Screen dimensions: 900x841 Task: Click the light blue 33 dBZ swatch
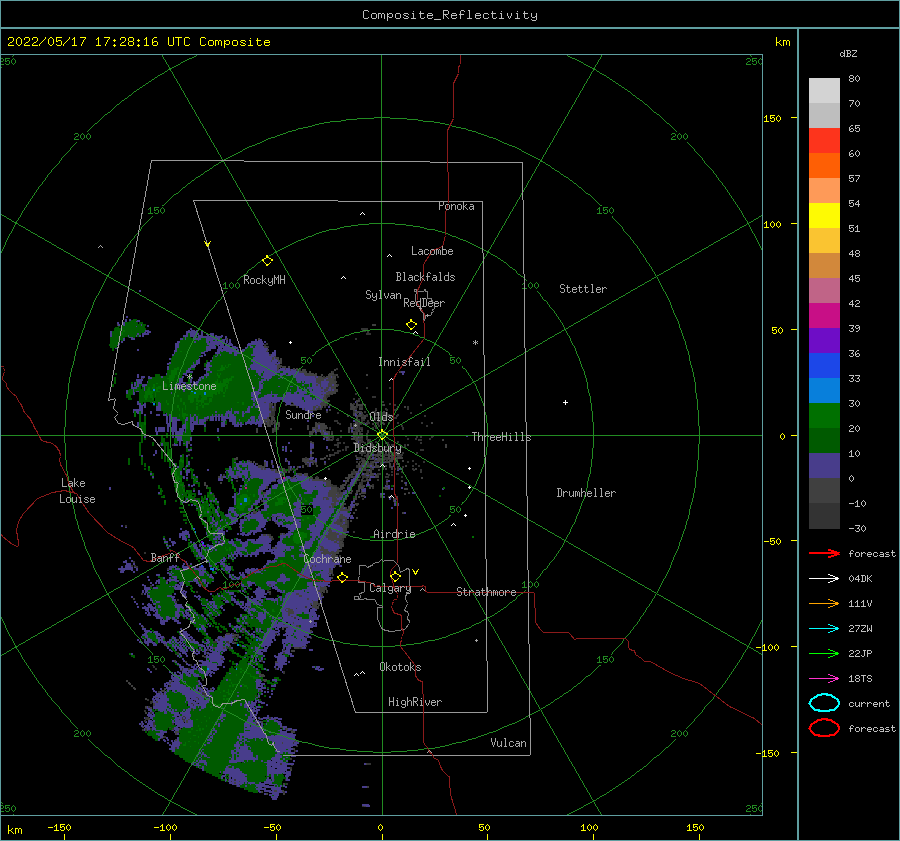[824, 390]
